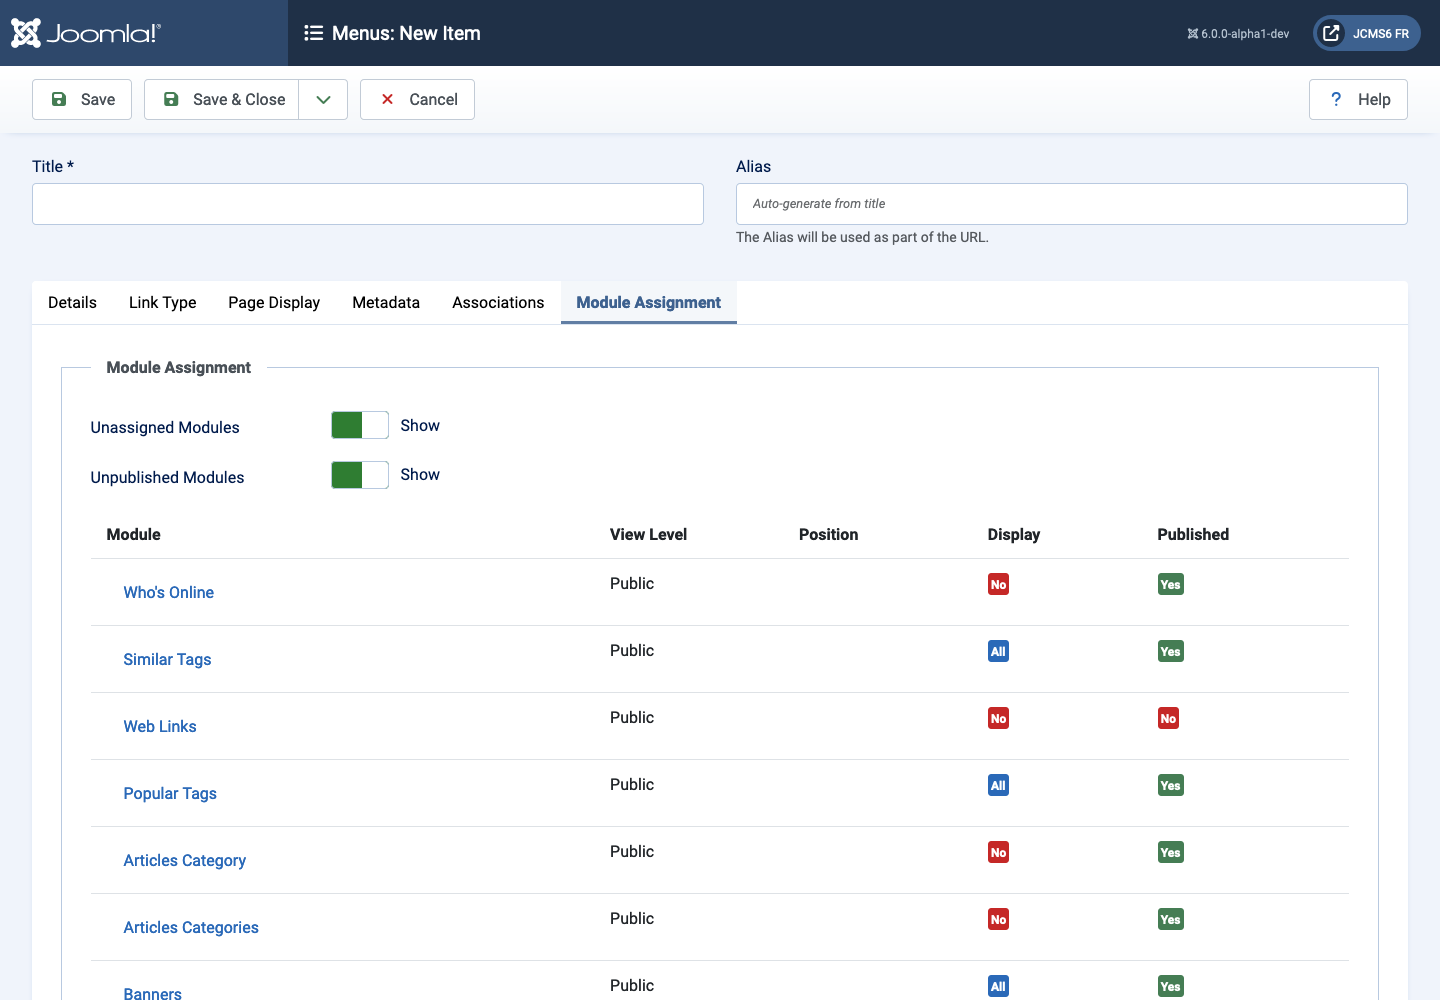Click the green Yes published badge for Articles Categories
Screen dimensions: 1440x1000
click(x=1170, y=920)
